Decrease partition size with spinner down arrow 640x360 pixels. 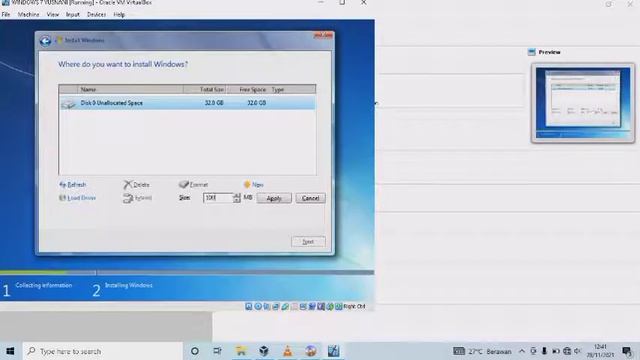pos(237,200)
